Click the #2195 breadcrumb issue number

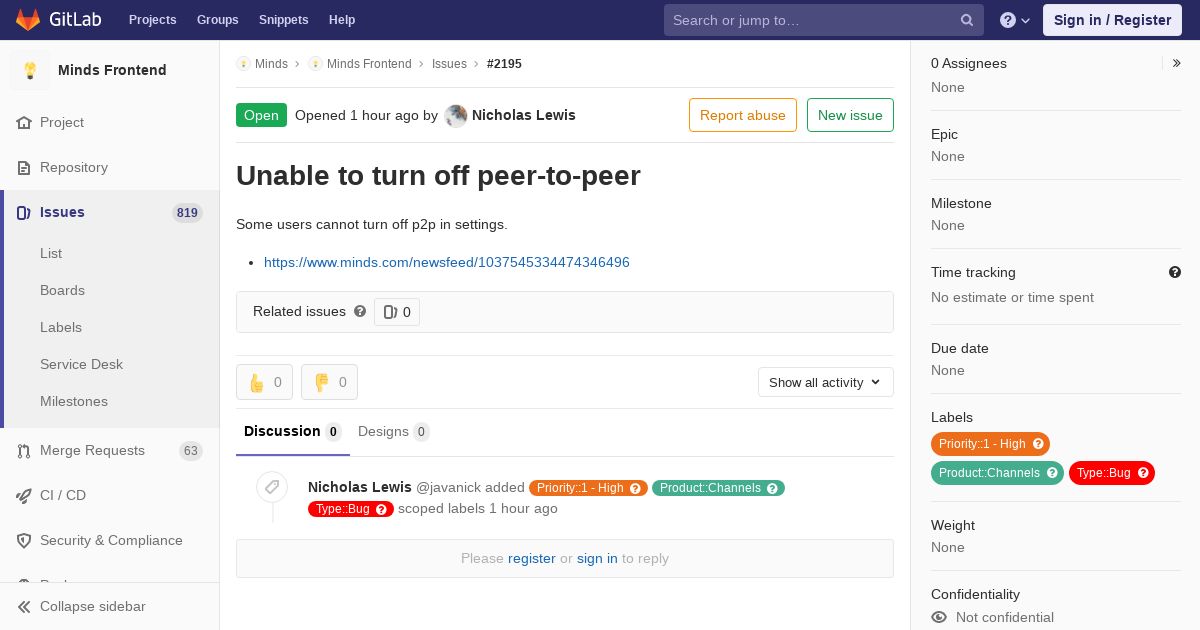pyautogui.click(x=504, y=64)
